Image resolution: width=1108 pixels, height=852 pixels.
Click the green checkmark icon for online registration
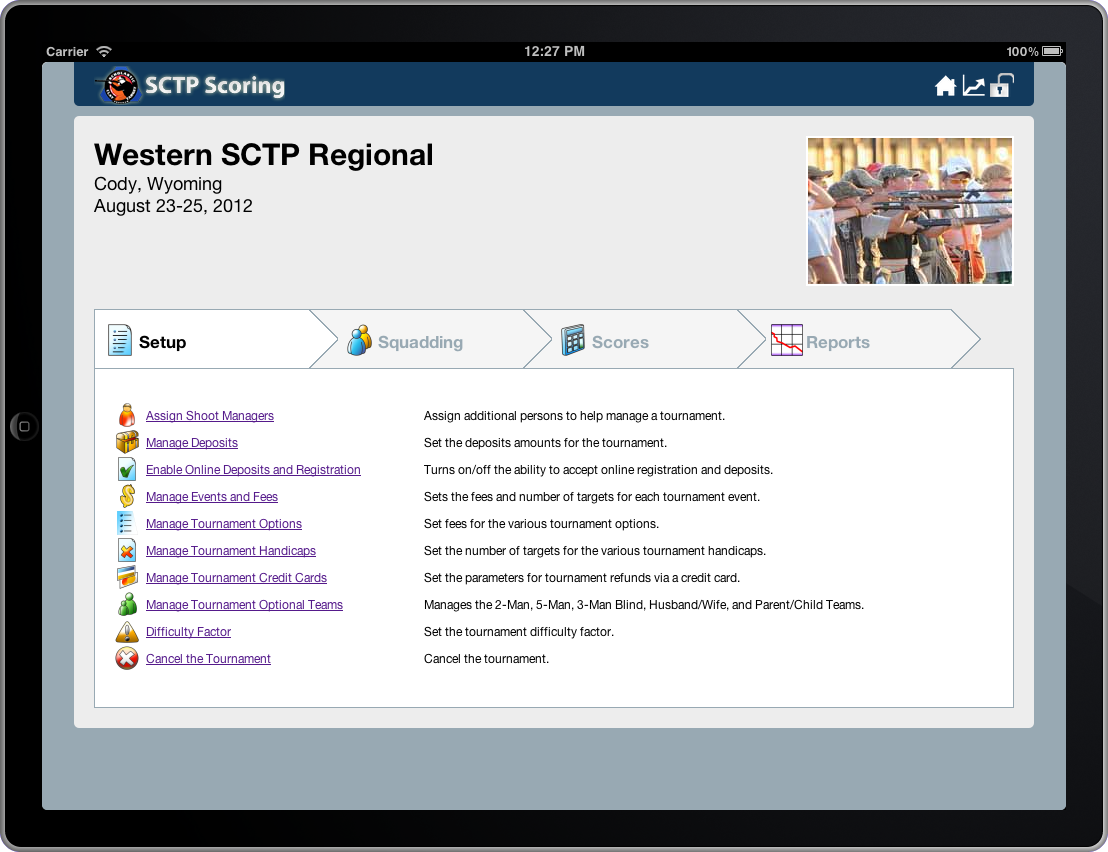tap(127, 470)
